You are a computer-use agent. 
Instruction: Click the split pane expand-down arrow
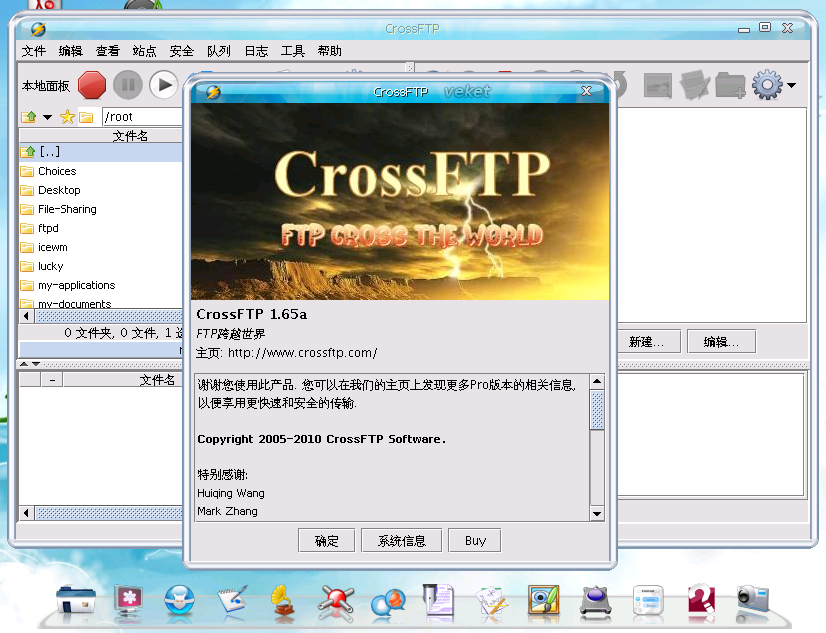[36, 364]
